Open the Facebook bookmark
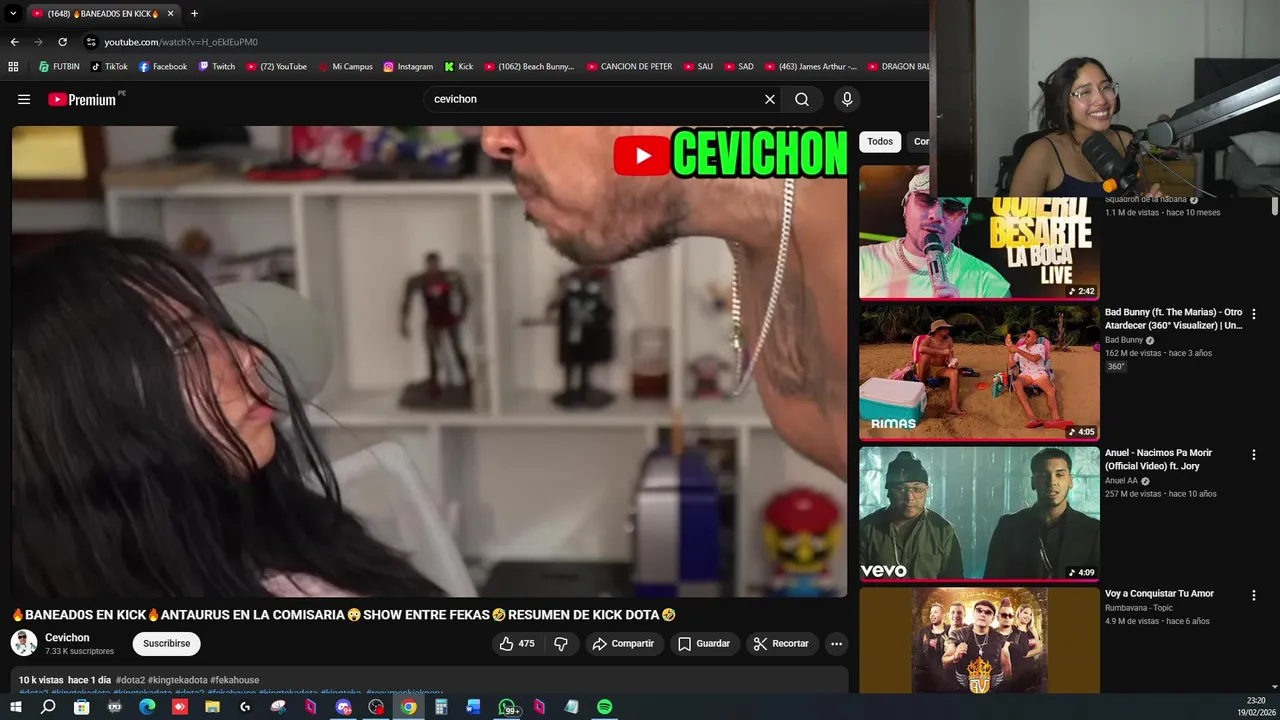 (x=163, y=67)
